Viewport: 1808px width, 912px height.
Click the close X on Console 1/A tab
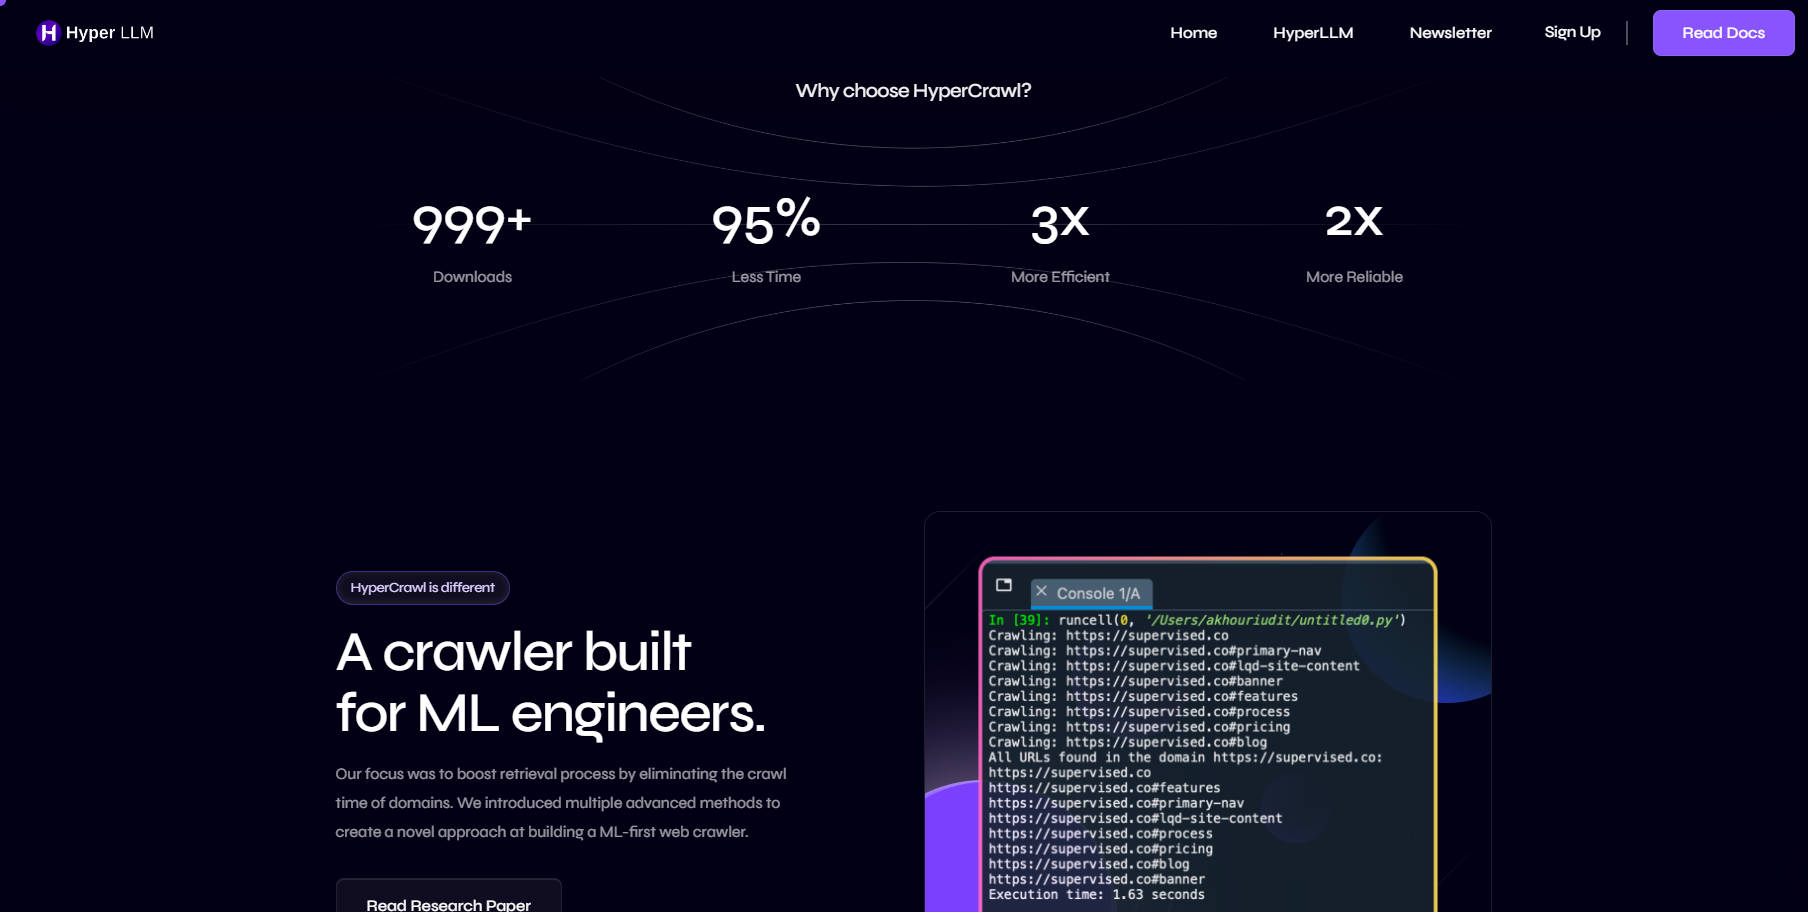click(1043, 591)
